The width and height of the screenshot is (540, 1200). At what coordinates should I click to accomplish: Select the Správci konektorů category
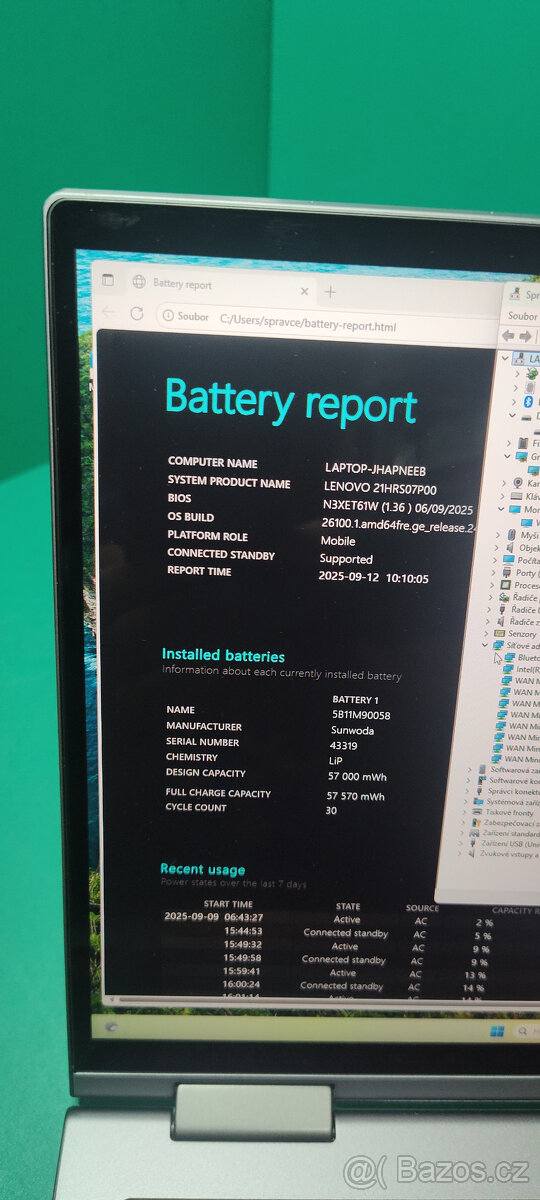coord(508,792)
